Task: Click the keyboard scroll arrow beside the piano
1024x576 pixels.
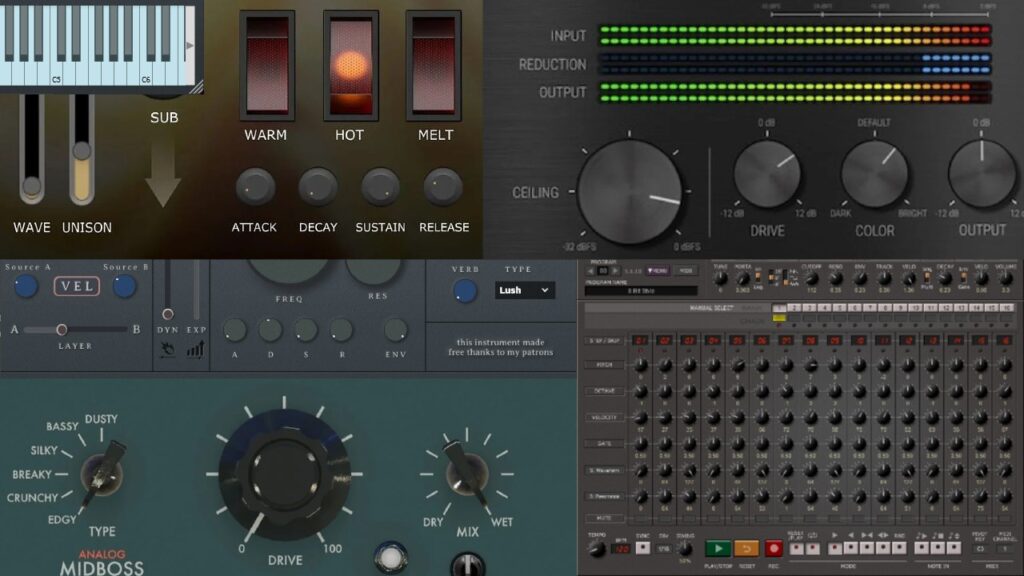Action: (x=189, y=47)
